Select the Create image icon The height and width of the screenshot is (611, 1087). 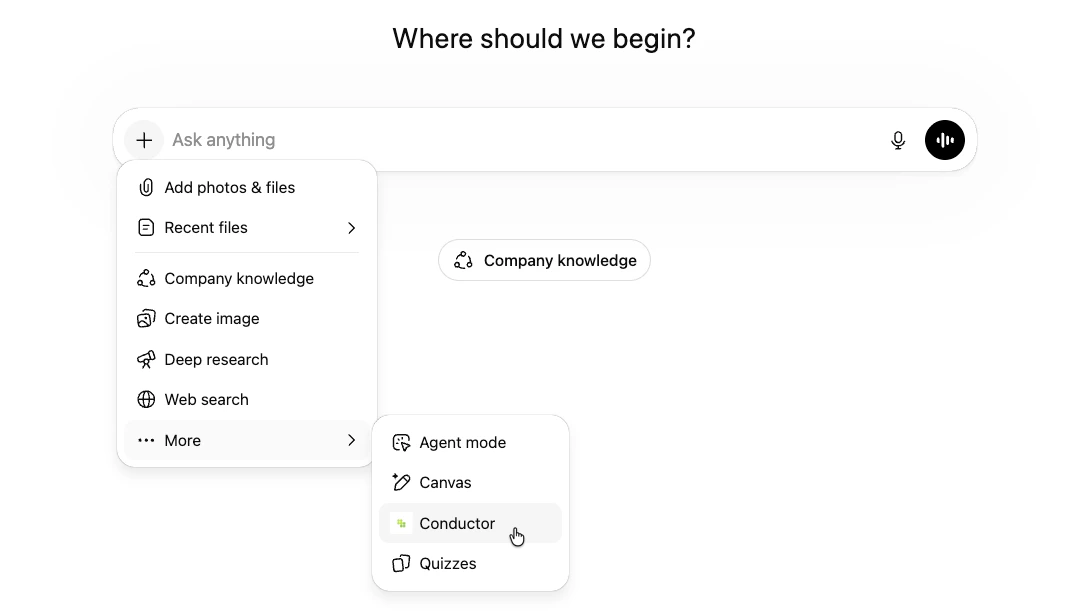145,318
